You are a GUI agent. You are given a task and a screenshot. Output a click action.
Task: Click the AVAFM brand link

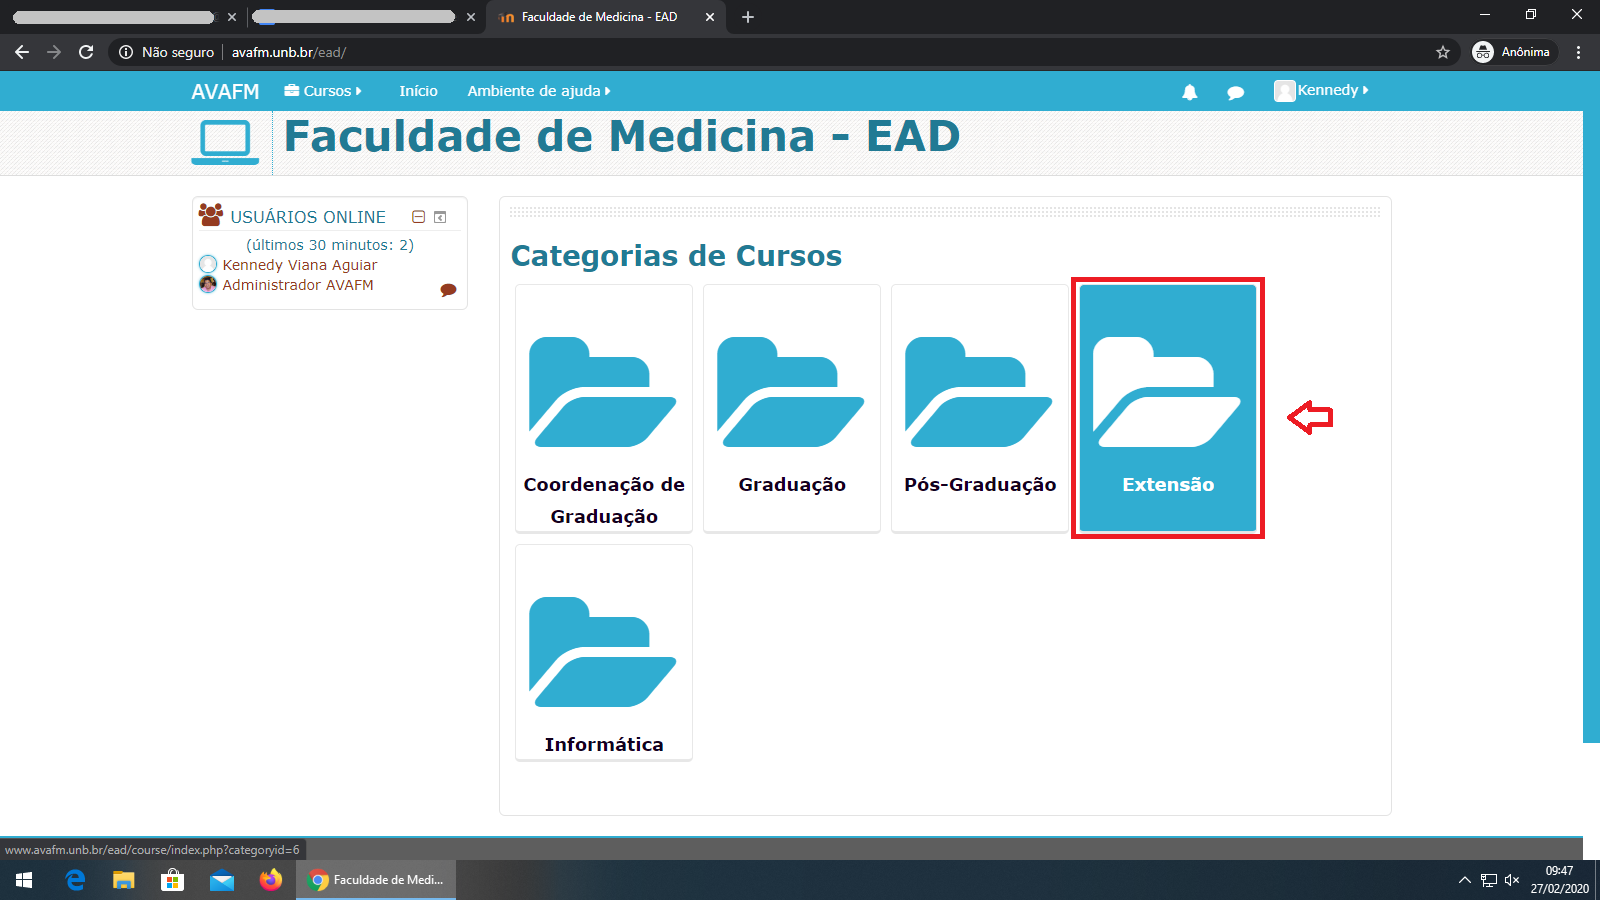[225, 92]
